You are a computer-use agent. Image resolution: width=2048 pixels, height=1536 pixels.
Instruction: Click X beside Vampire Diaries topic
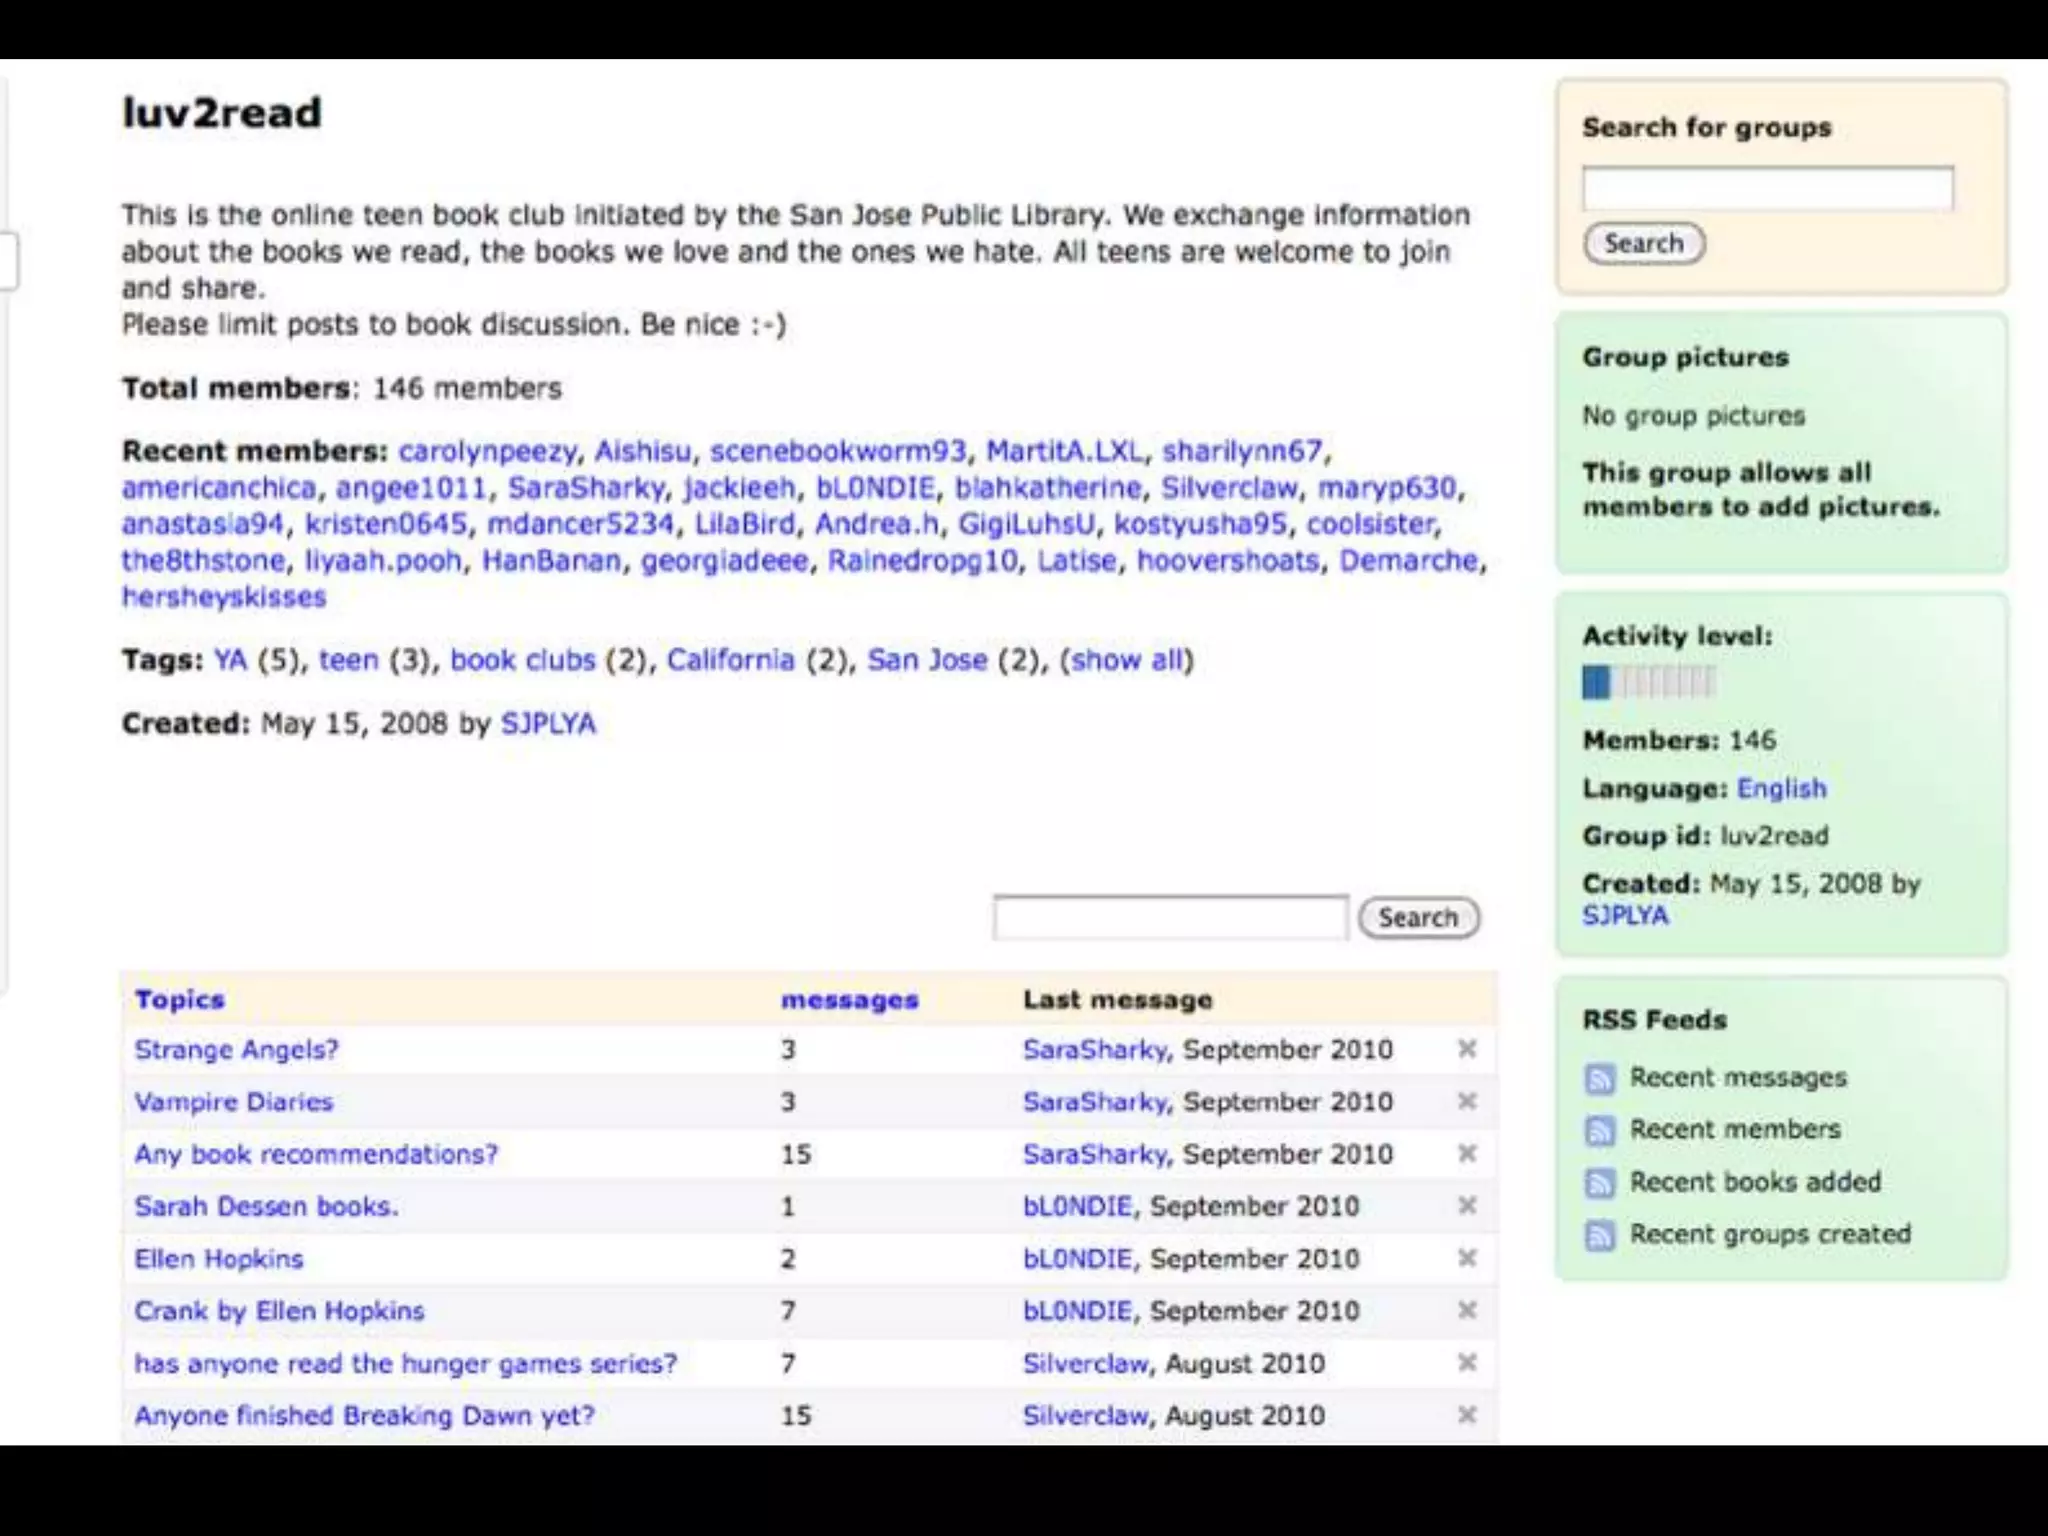coord(1467,1101)
